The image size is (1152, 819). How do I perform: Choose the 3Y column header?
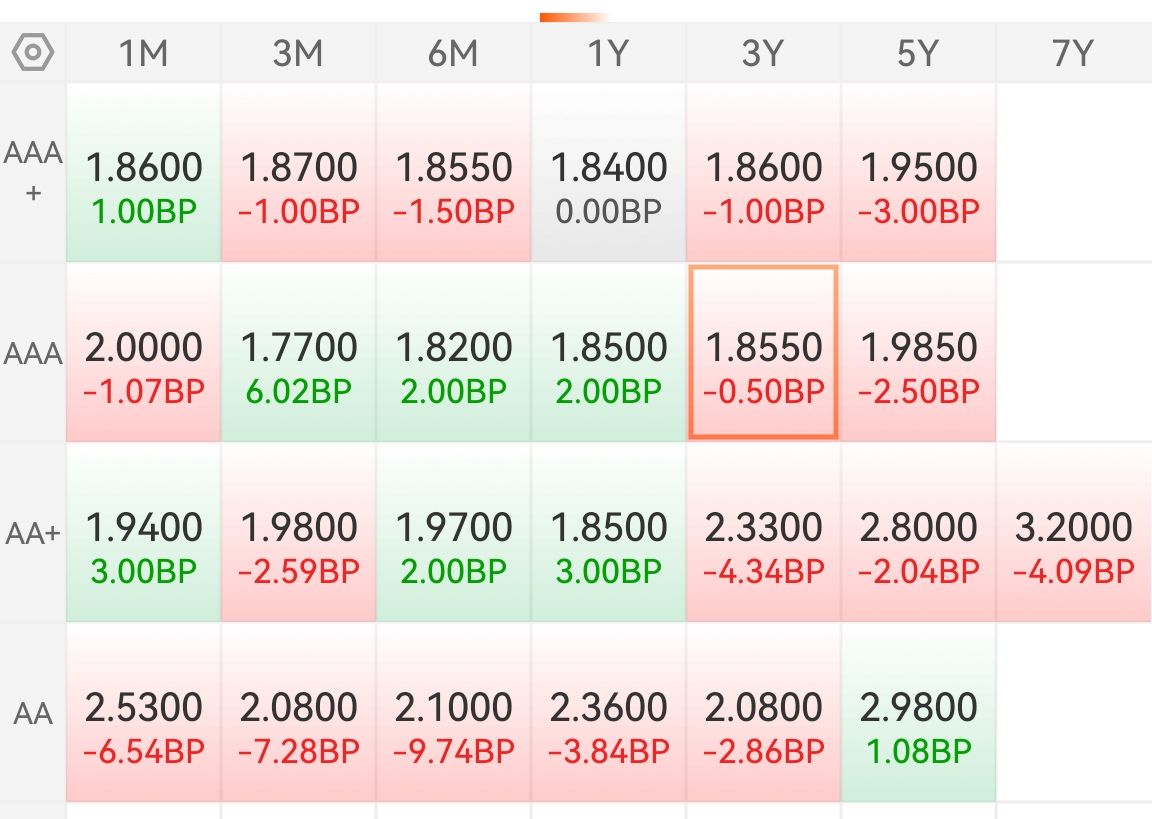[x=763, y=53]
